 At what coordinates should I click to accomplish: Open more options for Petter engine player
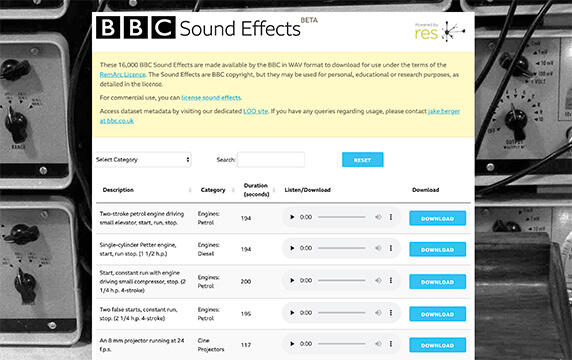click(x=391, y=248)
